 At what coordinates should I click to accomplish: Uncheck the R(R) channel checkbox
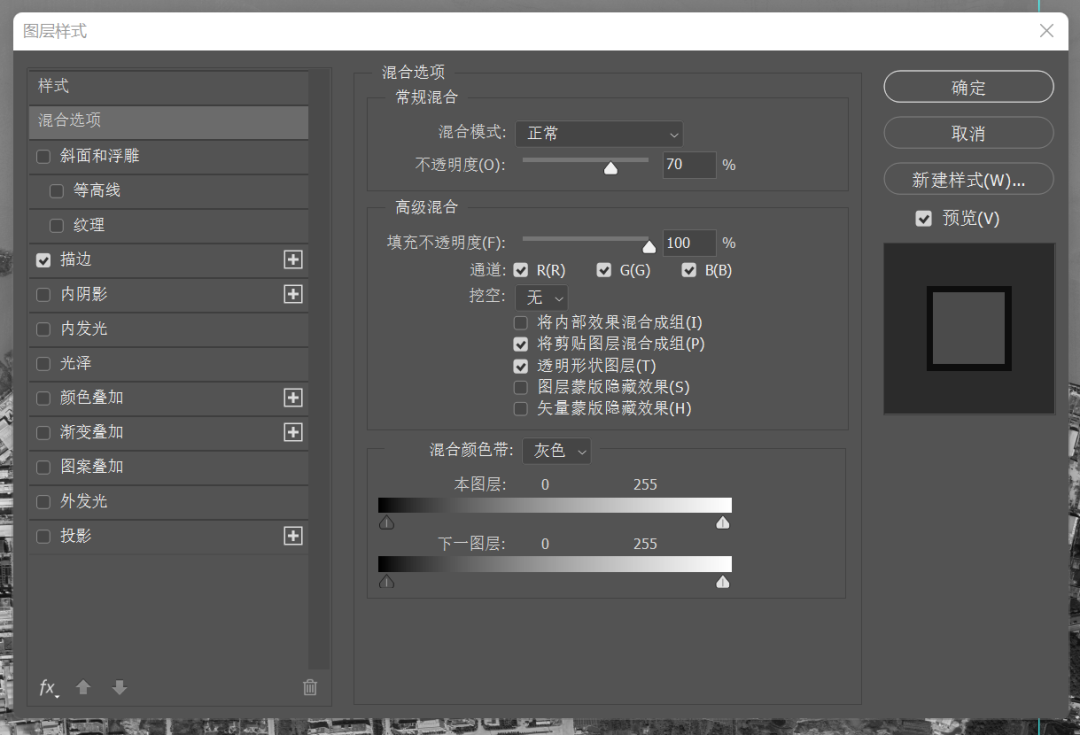(x=521, y=270)
